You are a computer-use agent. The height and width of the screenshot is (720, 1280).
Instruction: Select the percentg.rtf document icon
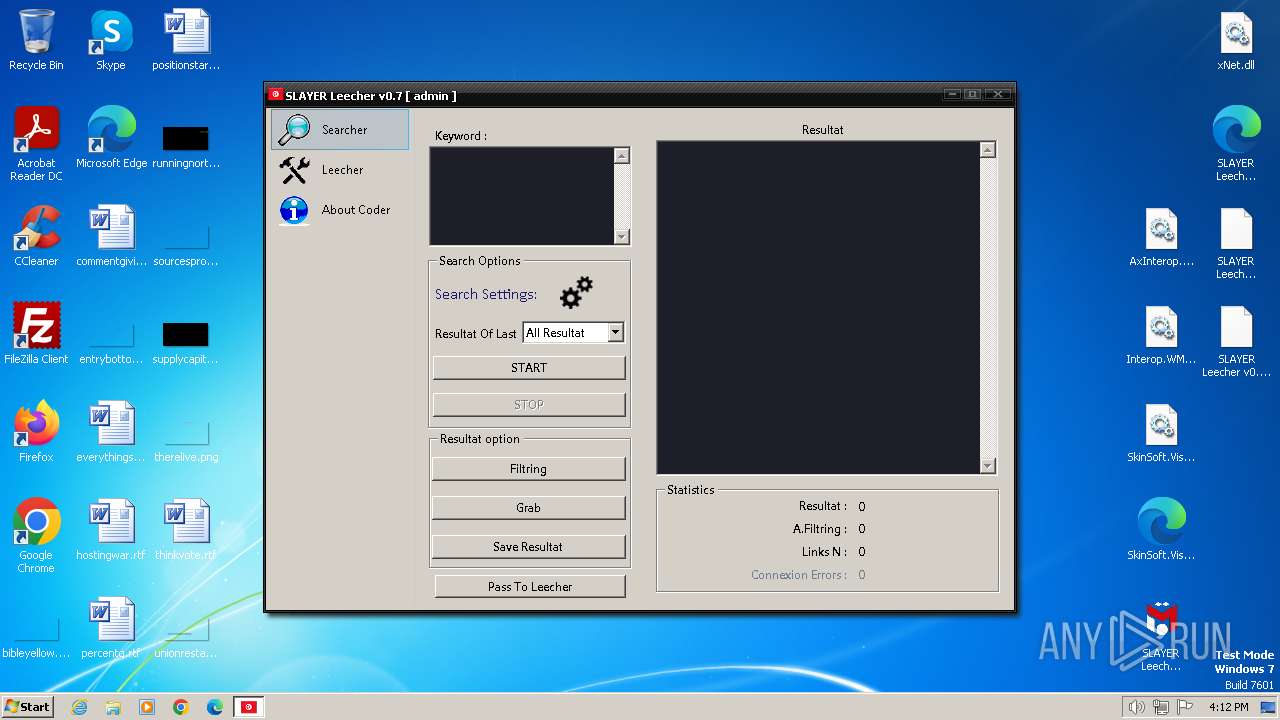(x=111, y=628)
